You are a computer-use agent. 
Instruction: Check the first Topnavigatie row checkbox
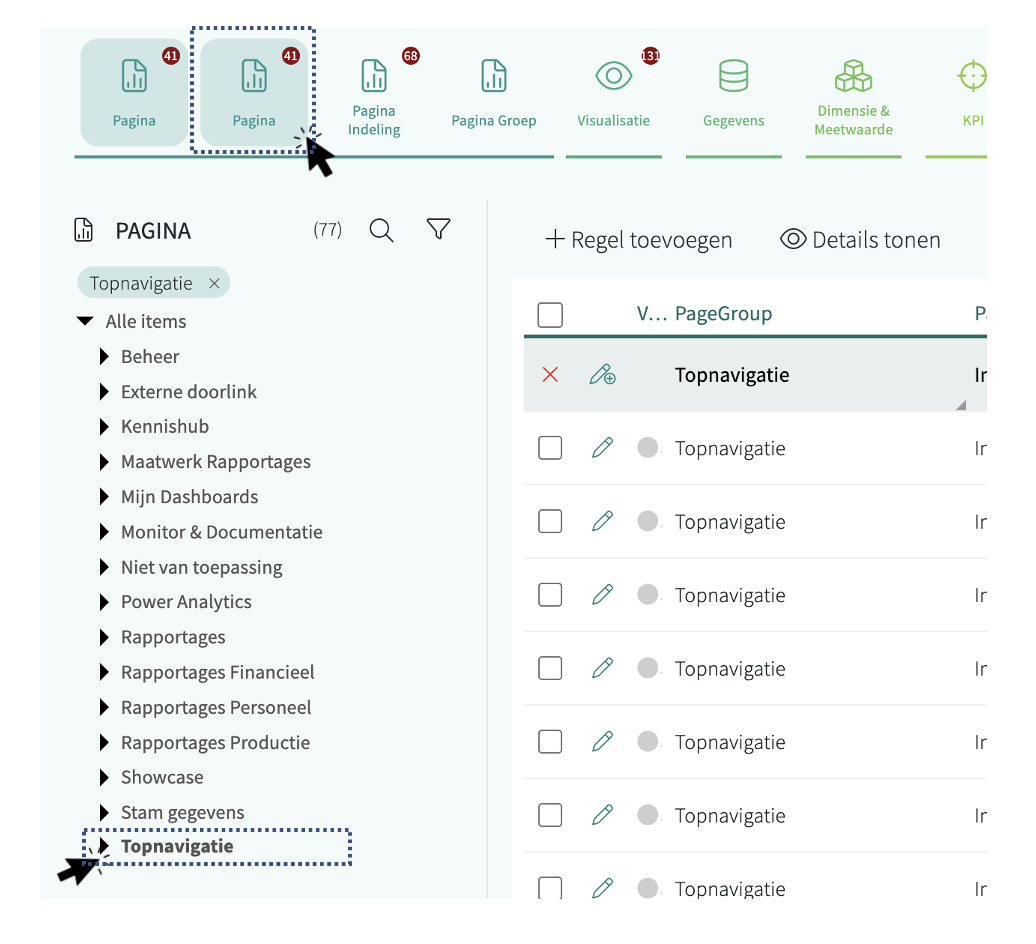tap(550, 448)
